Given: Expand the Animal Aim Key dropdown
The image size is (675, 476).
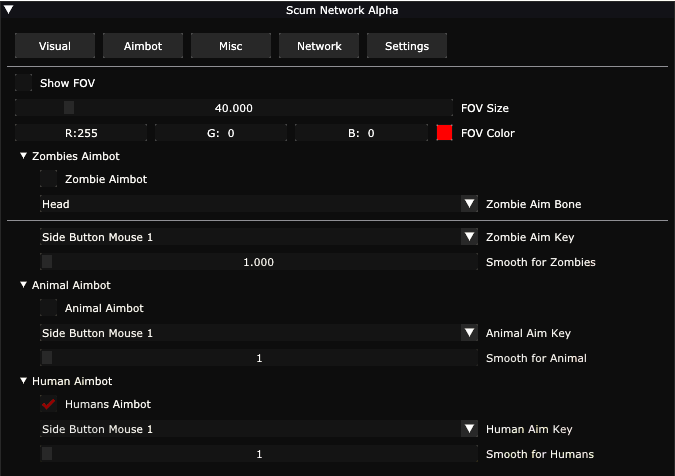Looking at the screenshot, I should [x=469, y=333].
